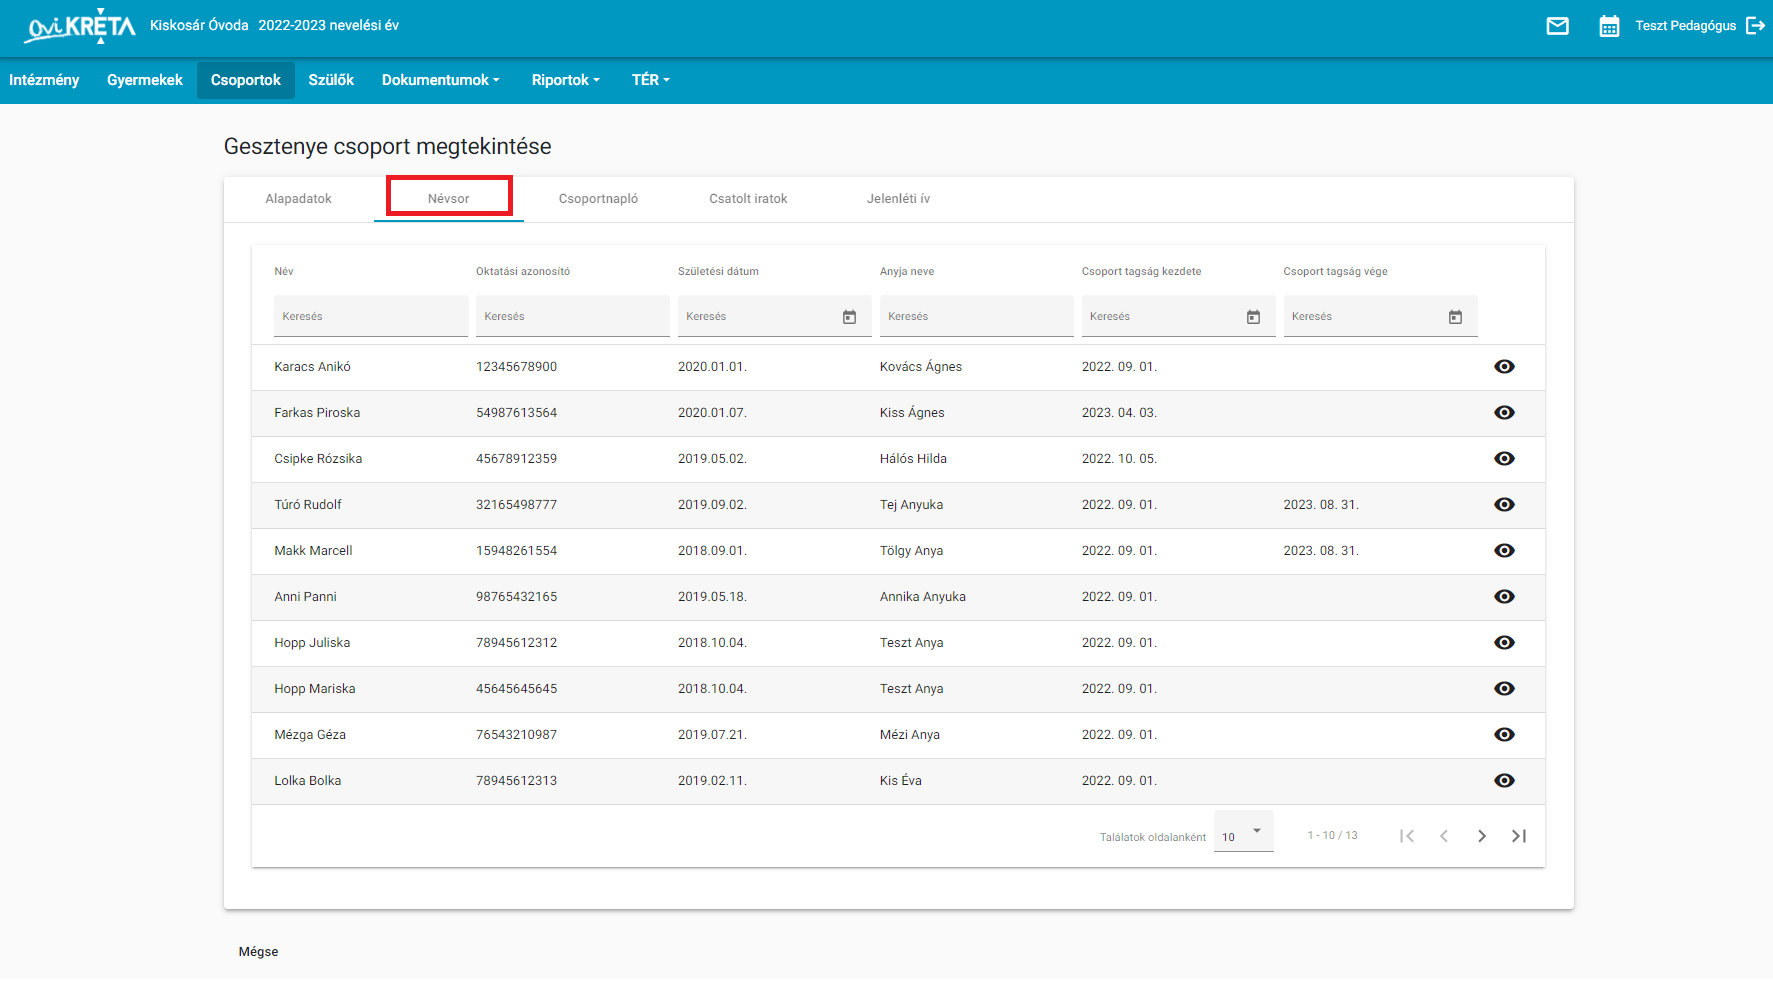Select the identifier 98765432165
Screen dimensions: 1773x981
[x=516, y=597]
